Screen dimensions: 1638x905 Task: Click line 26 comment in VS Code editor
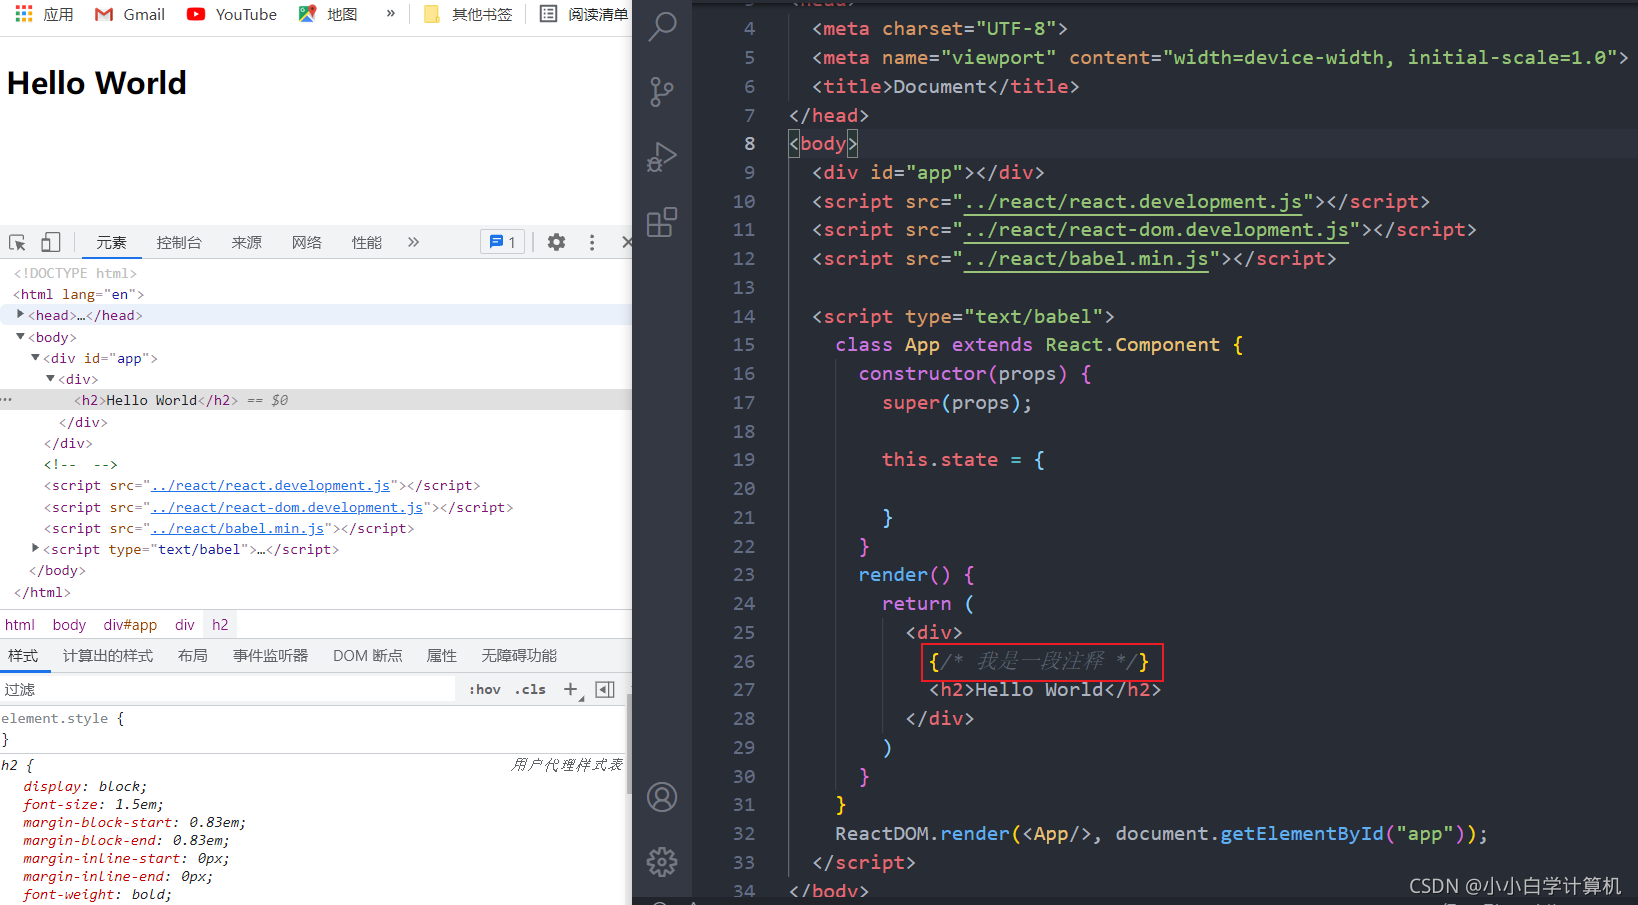(1042, 662)
